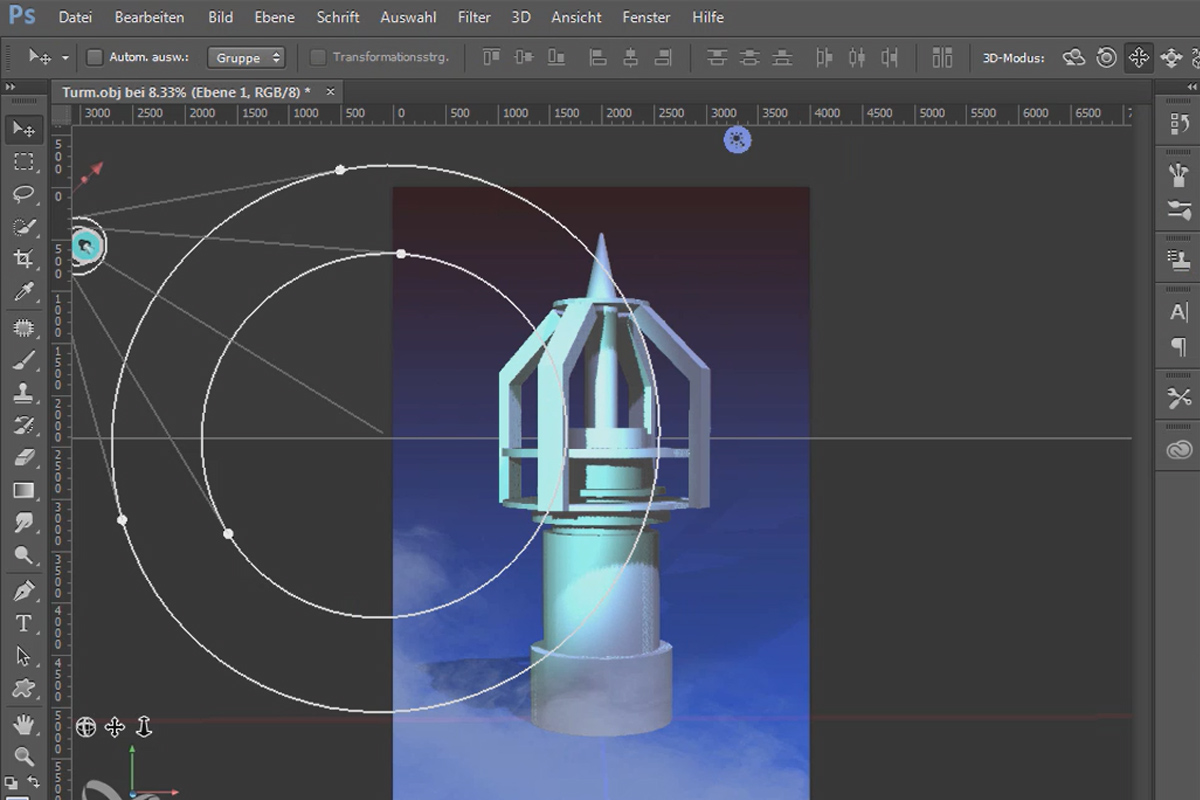This screenshot has width=1200, height=800.
Task: Switch to the Turm.obj document tab
Action: pyautogui.click(x=186, y=91)
